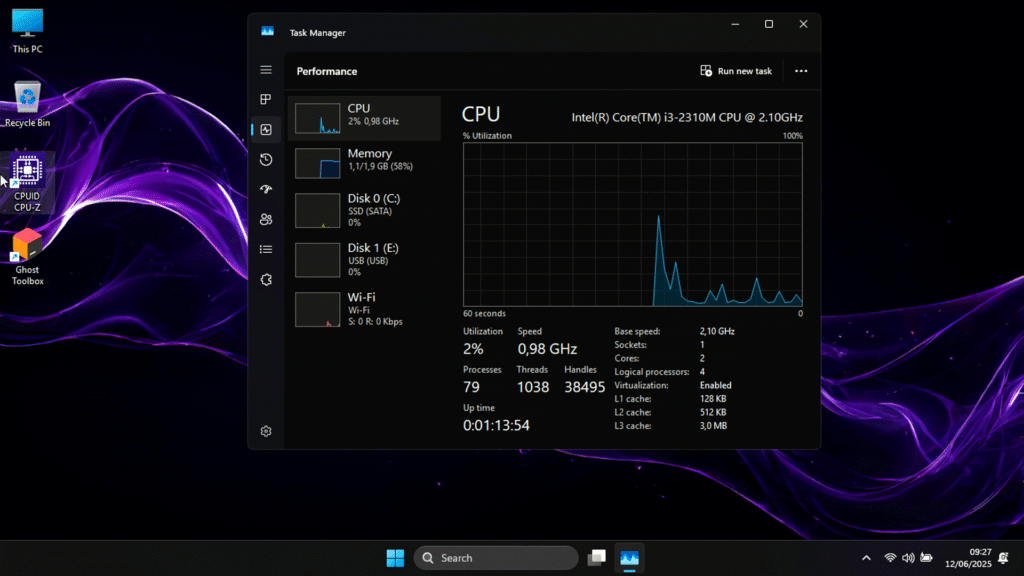1024x576 pixels.
Task: Select the Performance page icon in sidebar
Action: [x=266, y=129]
